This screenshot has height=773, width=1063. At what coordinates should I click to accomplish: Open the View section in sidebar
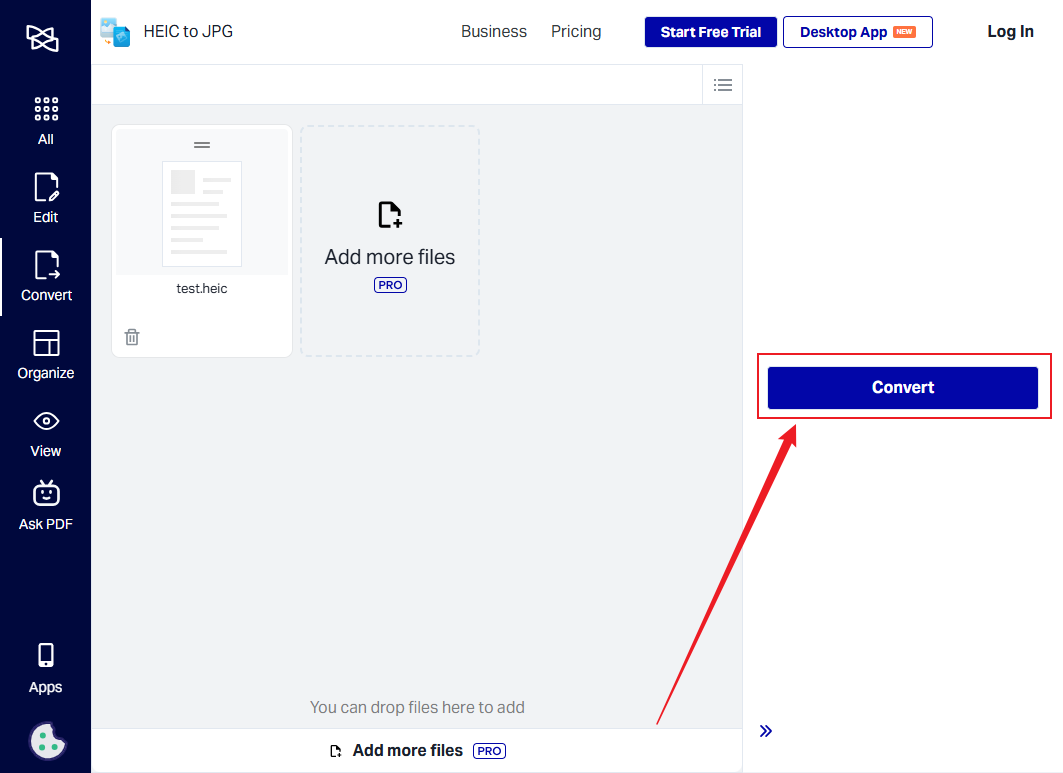pyautogui.click(x=45, y=432)
